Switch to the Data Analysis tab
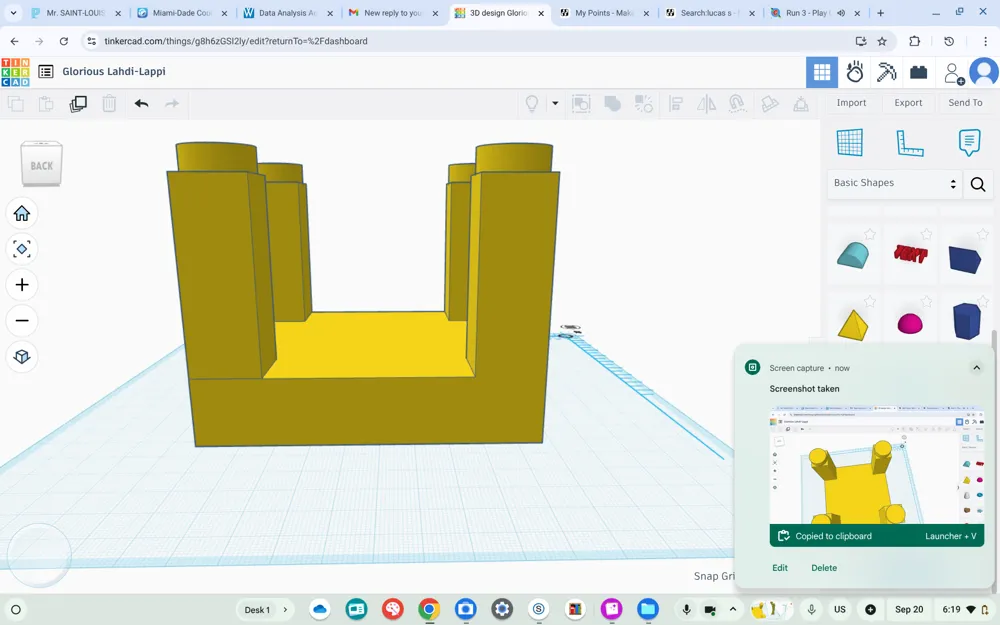Image resolution: width=1000 pixels, height=625 pixels. click(288, 13)
